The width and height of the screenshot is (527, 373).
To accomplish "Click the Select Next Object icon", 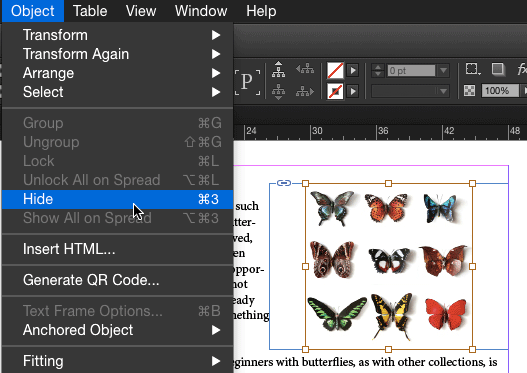I will tap(305, 91).
